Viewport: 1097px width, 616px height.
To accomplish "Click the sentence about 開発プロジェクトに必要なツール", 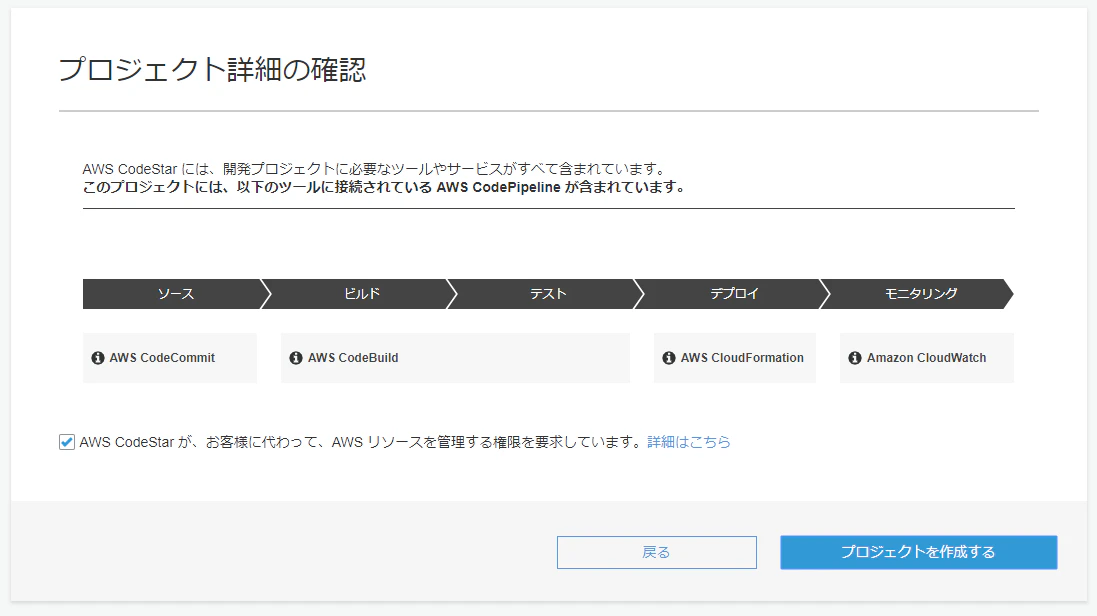I will coord(374,169).
